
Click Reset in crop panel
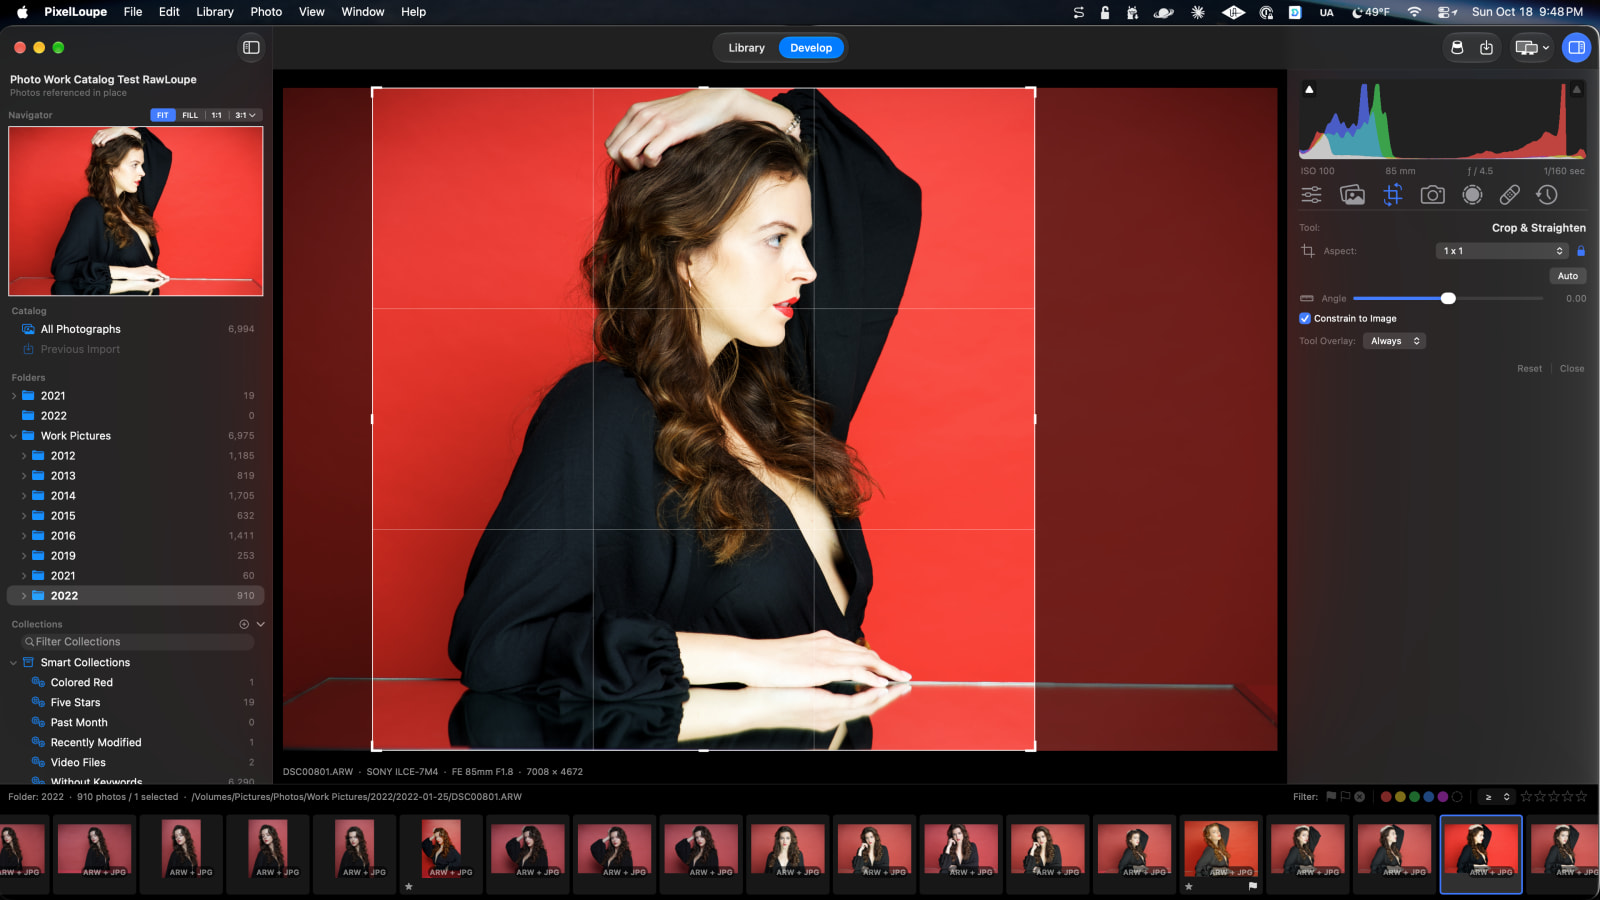(x=1529, y=369)
